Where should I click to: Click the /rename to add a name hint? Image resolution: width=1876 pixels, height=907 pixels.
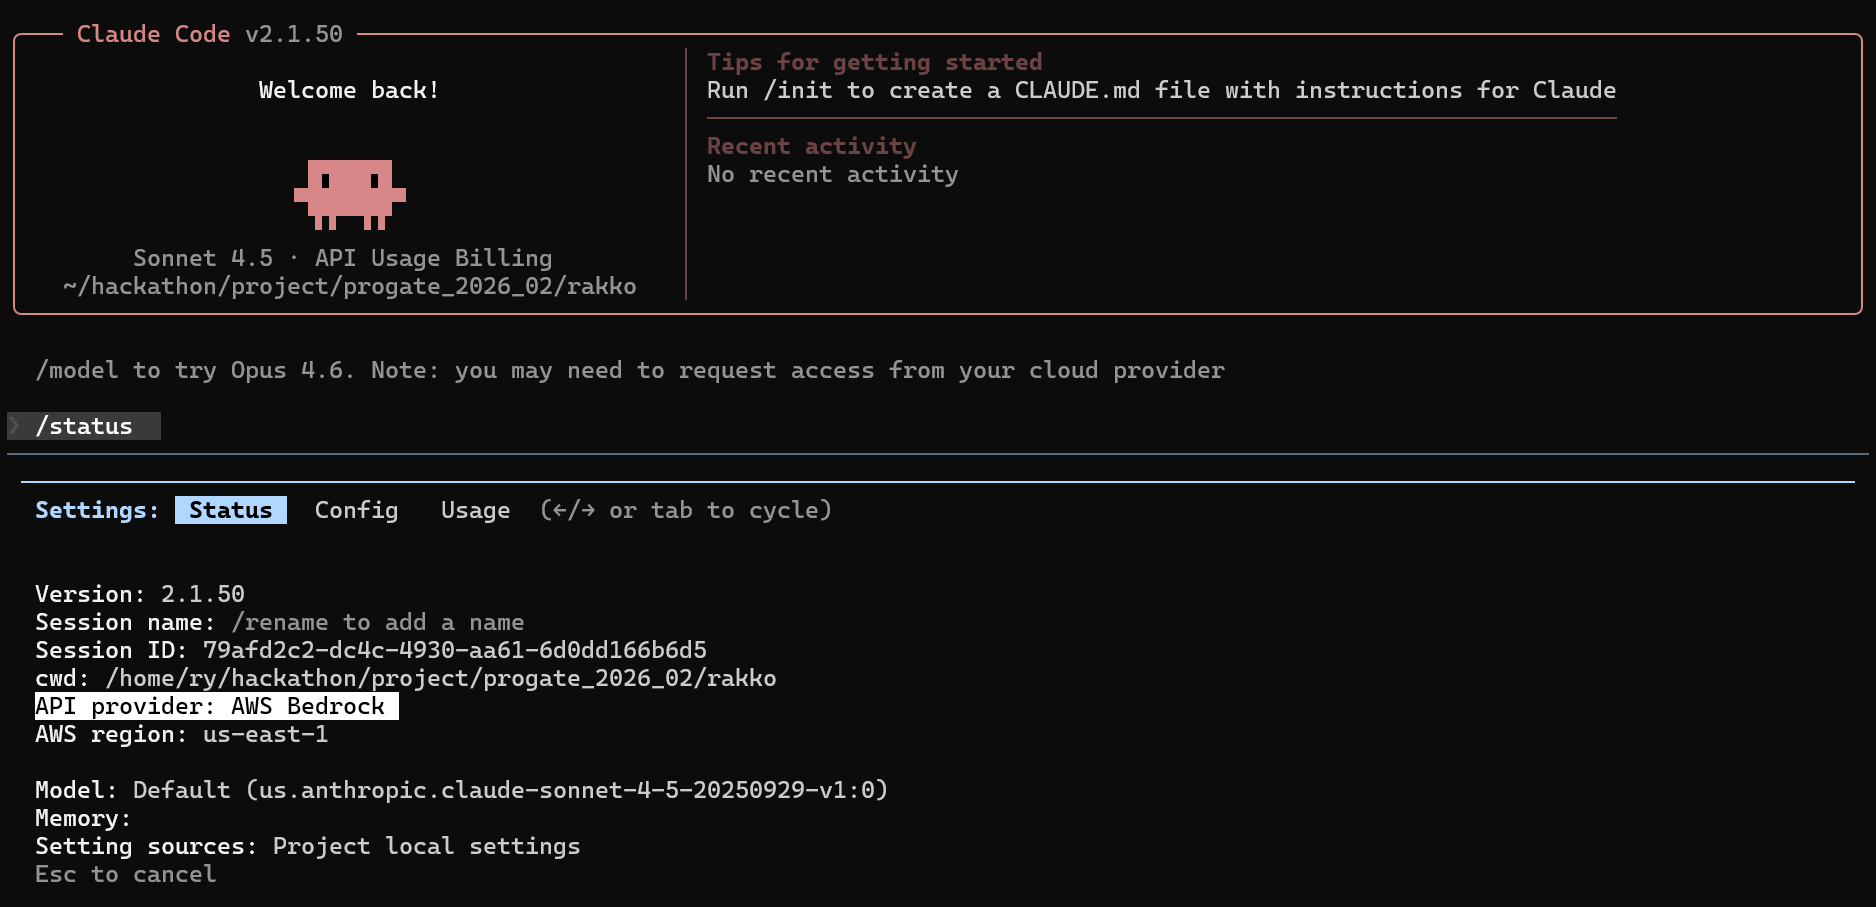[x=377, y=622]
